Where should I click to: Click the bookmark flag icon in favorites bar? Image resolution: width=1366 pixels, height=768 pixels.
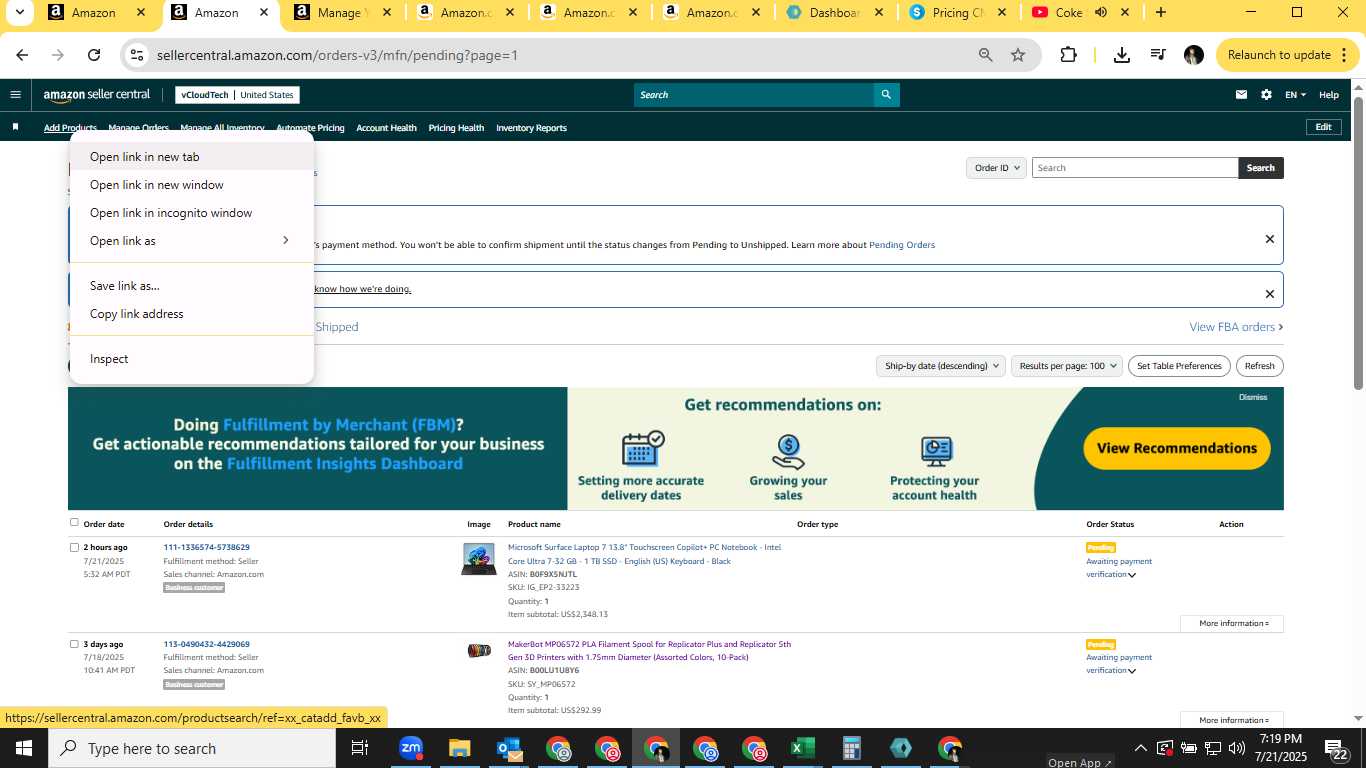pos(15,127)
